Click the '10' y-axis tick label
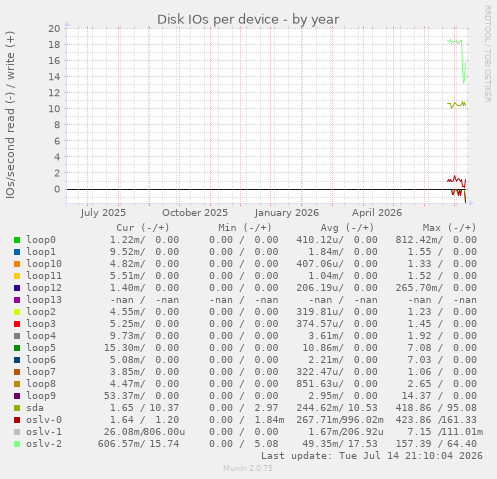The width and height of the screenshot is (497, 479). click(x=54, y=109)
